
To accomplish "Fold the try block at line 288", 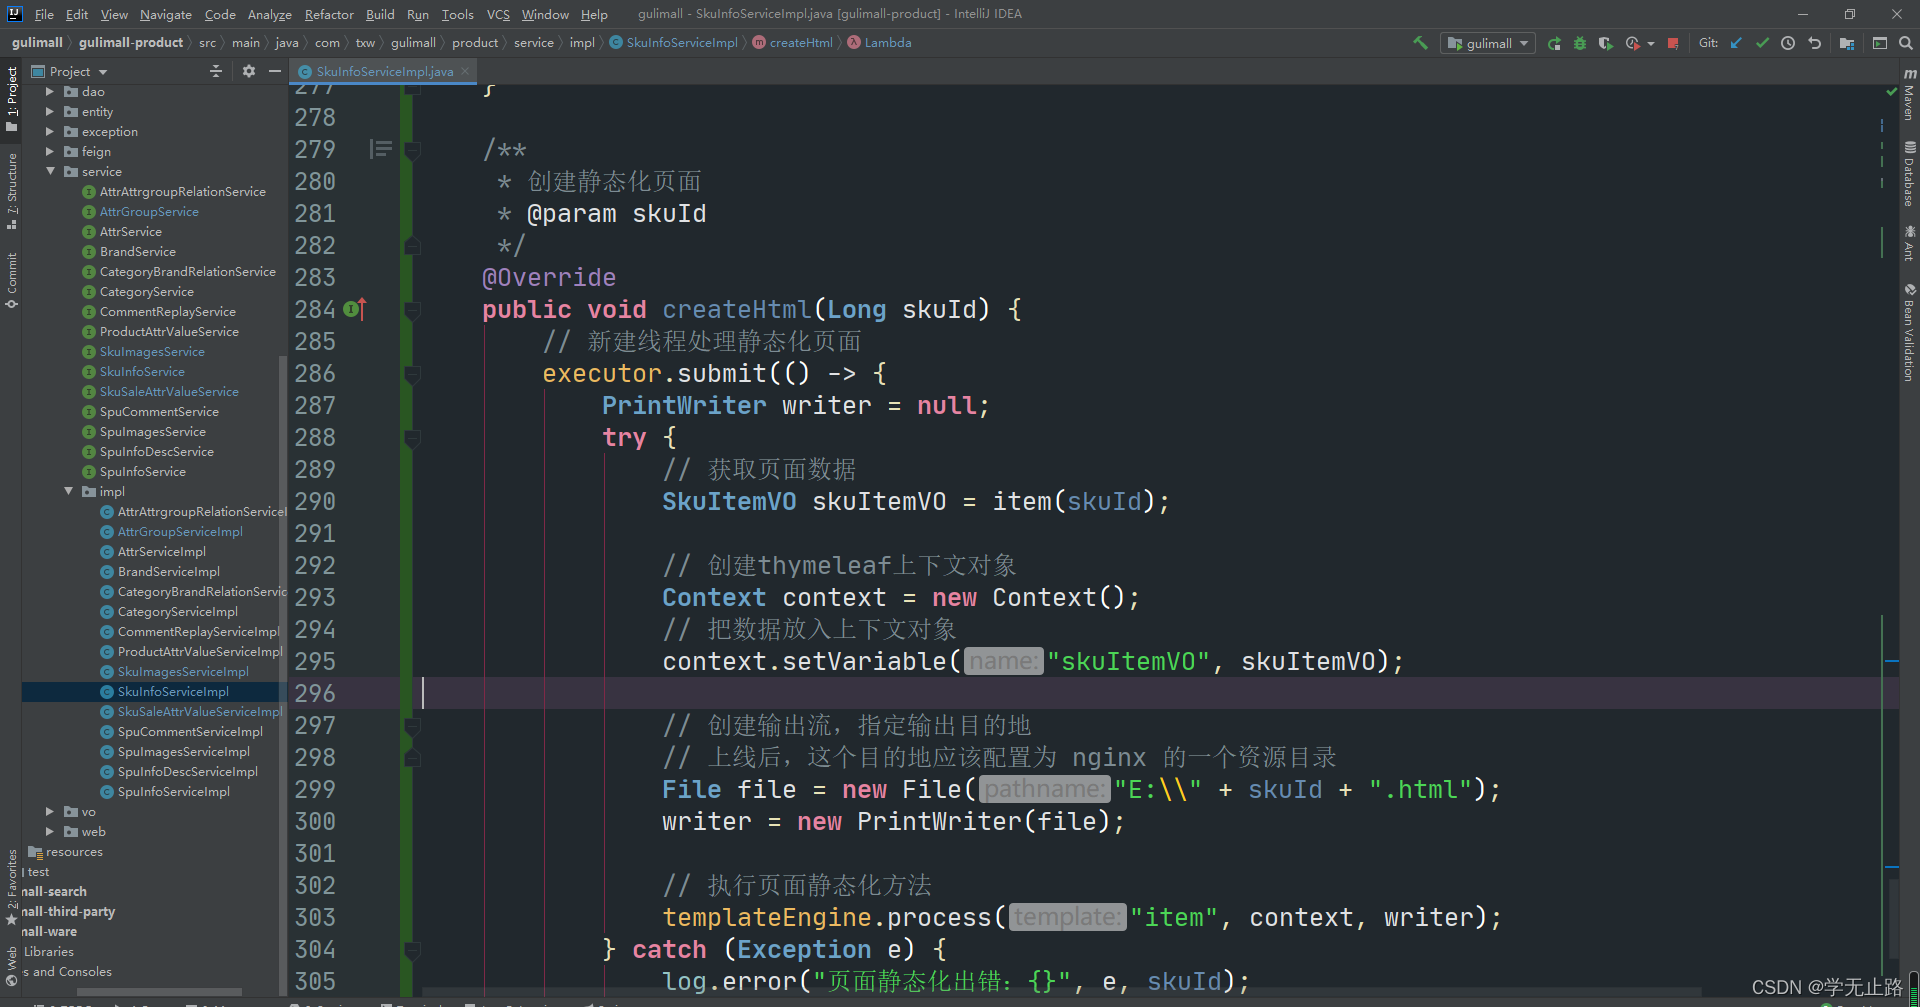I will (412, 438).
